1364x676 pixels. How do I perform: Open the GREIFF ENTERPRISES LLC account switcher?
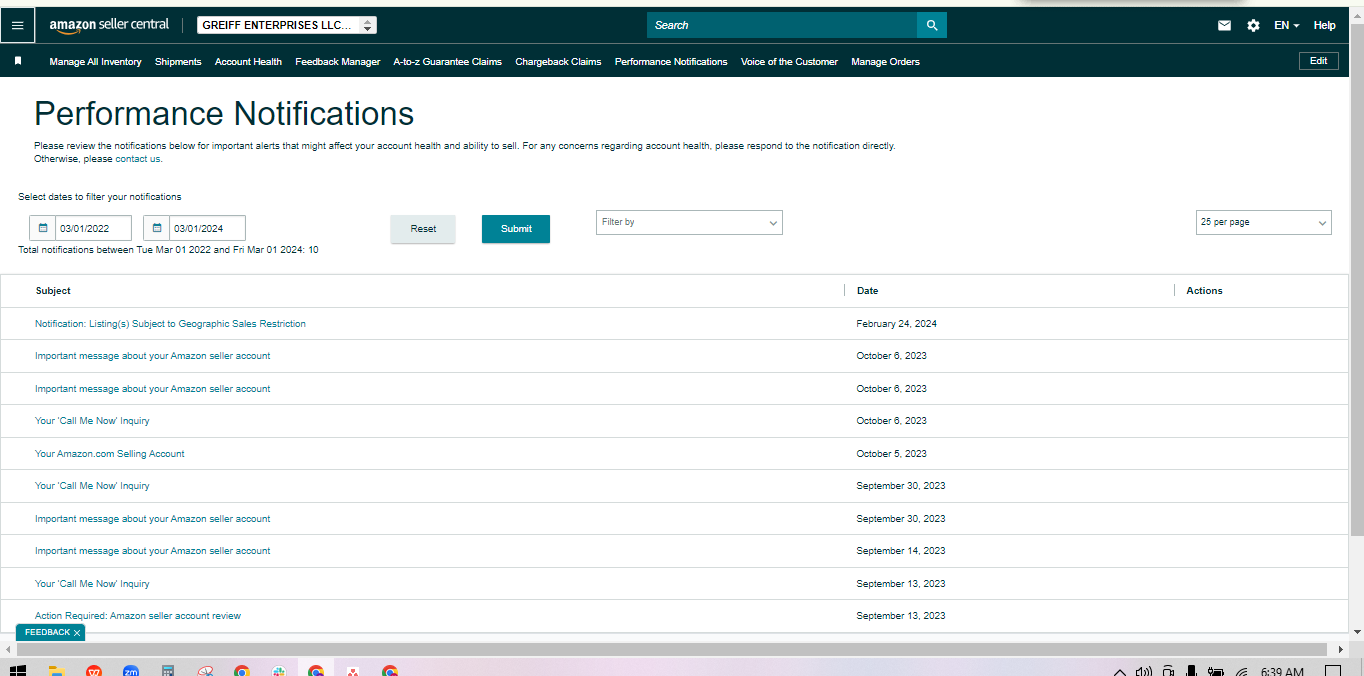point(287,25)
